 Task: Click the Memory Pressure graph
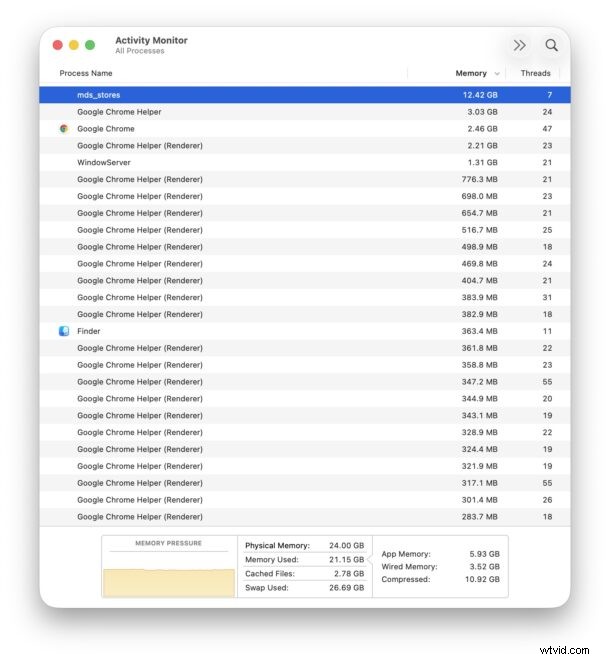(x=169, y=583)
